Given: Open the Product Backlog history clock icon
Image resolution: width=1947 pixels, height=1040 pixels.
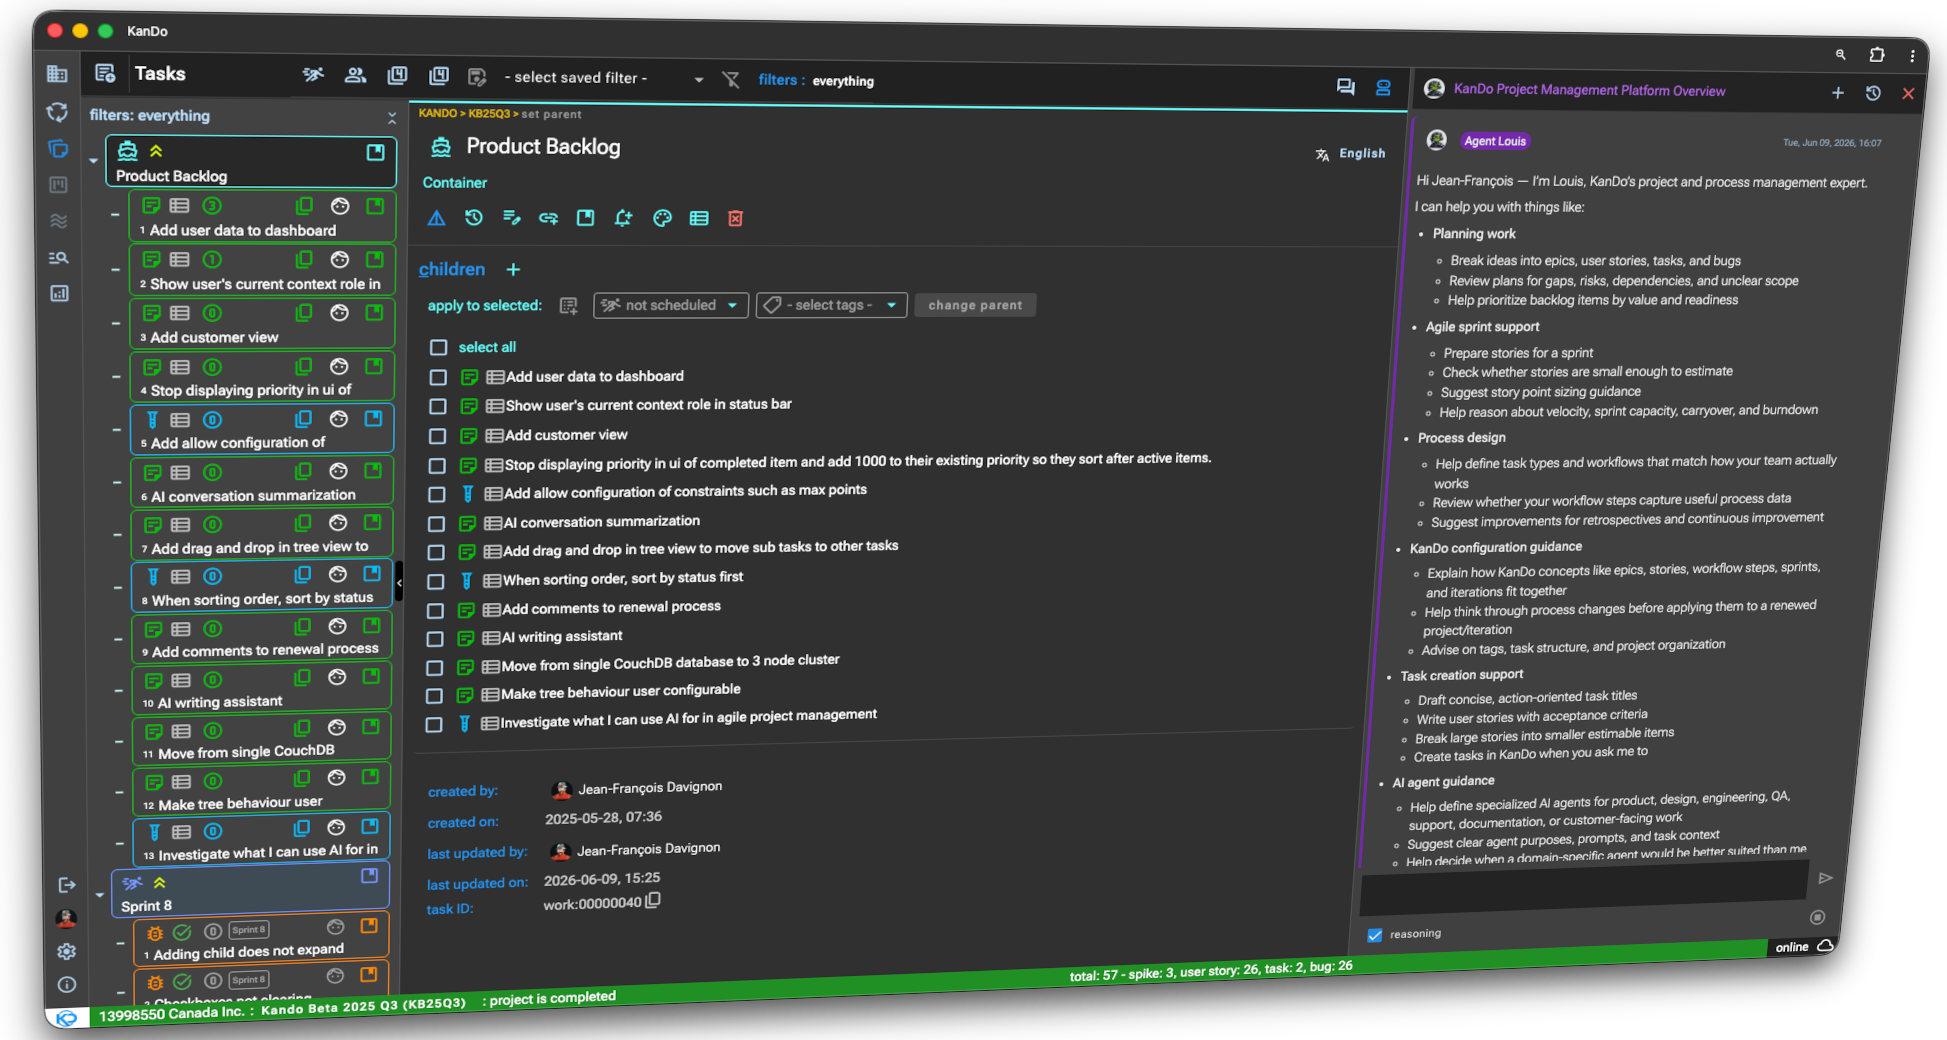Looking at the screenshot, I should 474,218.
